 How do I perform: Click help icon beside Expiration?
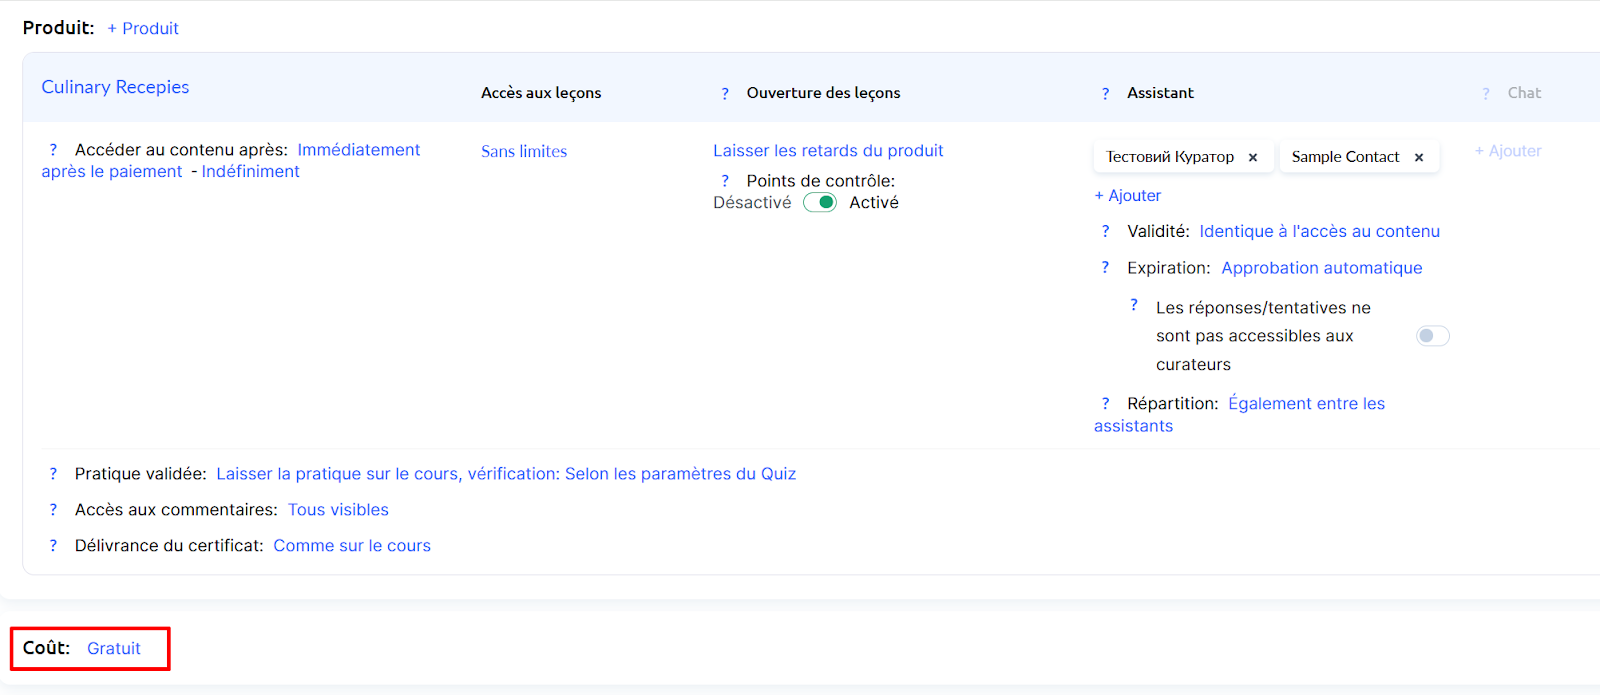pyautogui.click(x=1105, y=268)
